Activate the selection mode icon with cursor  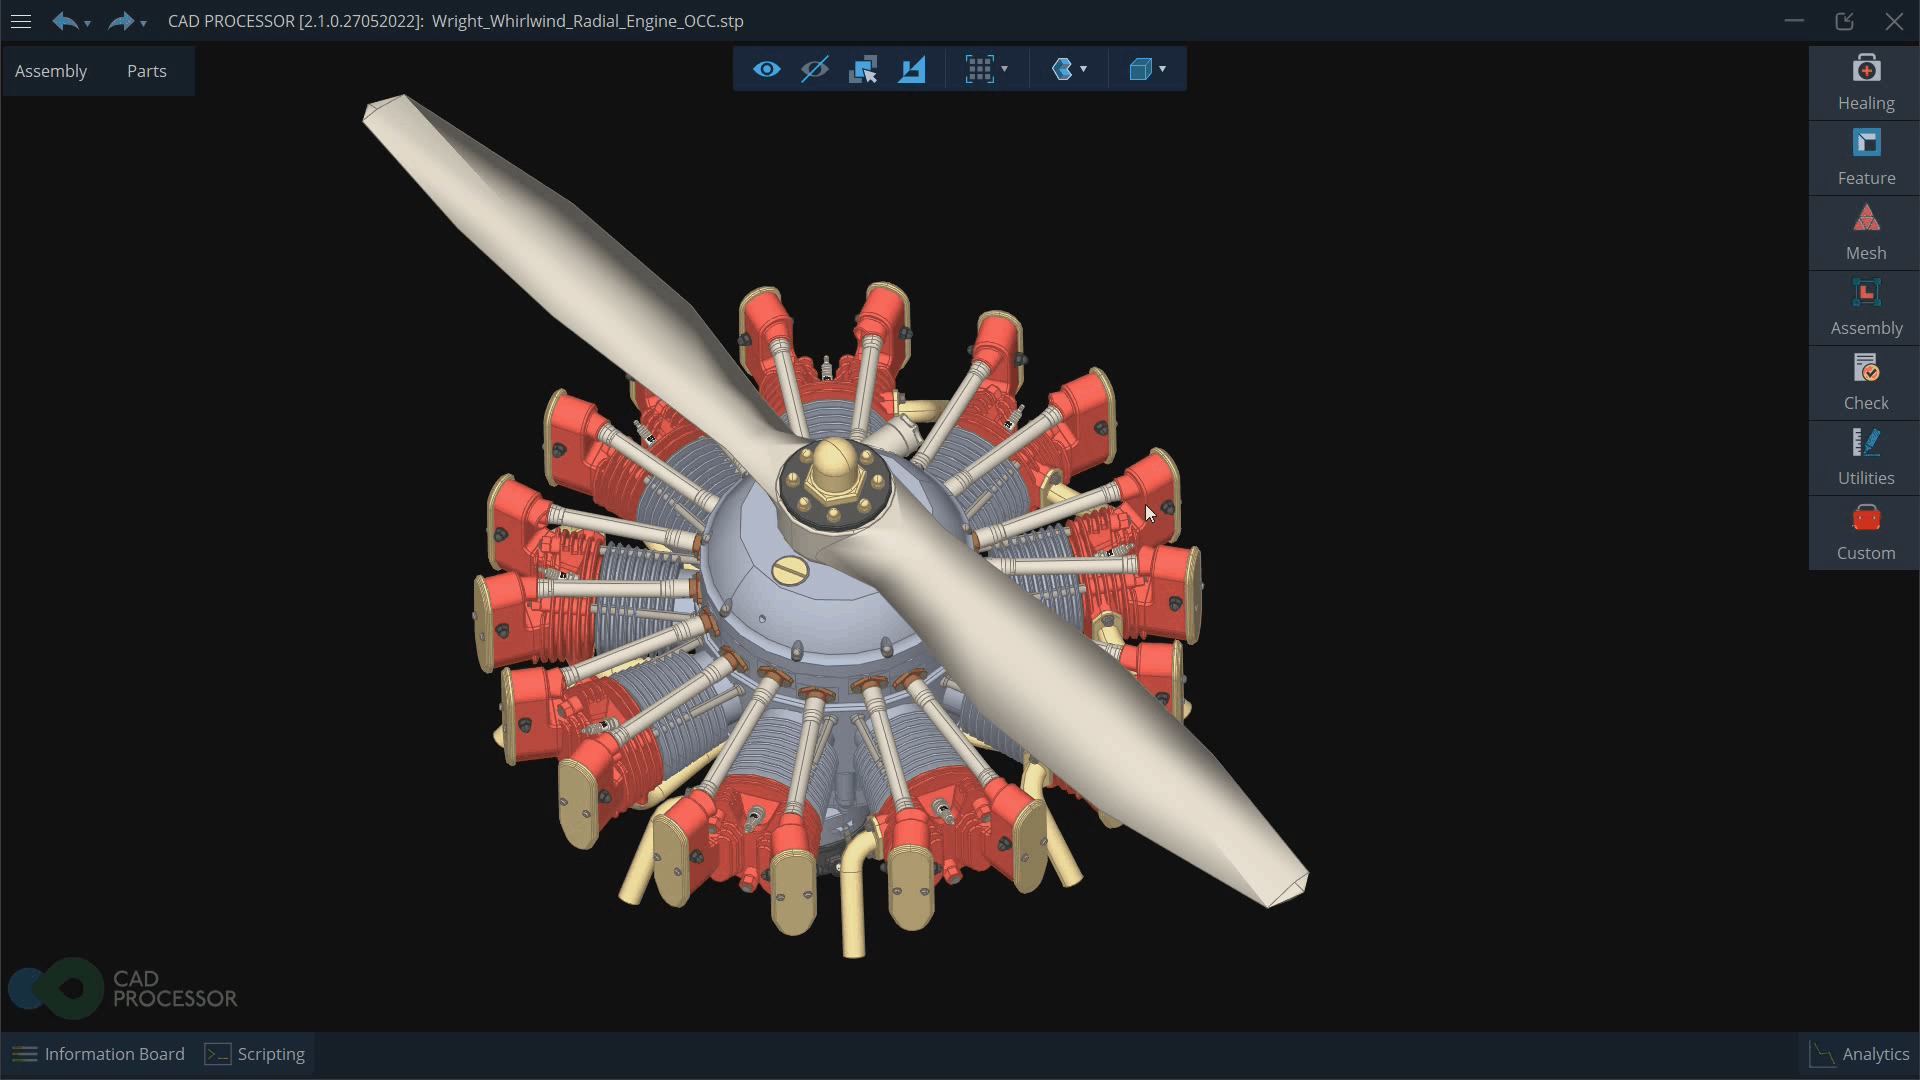click(x=863, y=69)
